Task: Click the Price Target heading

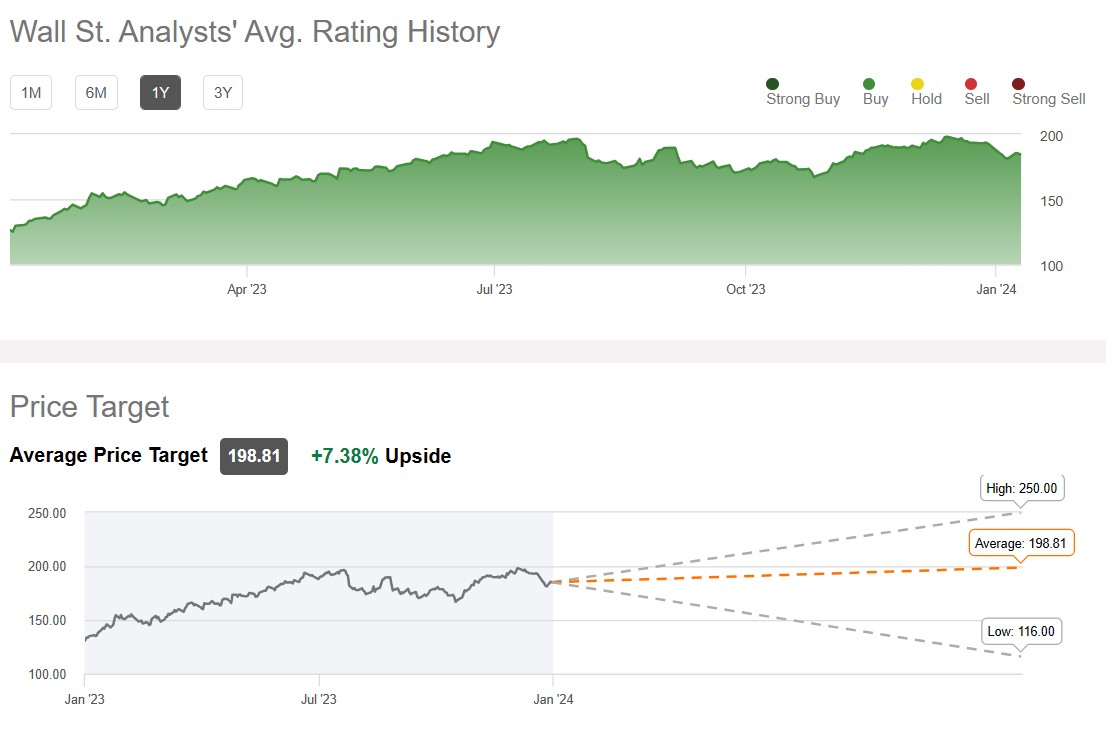Action: (89, 407)
